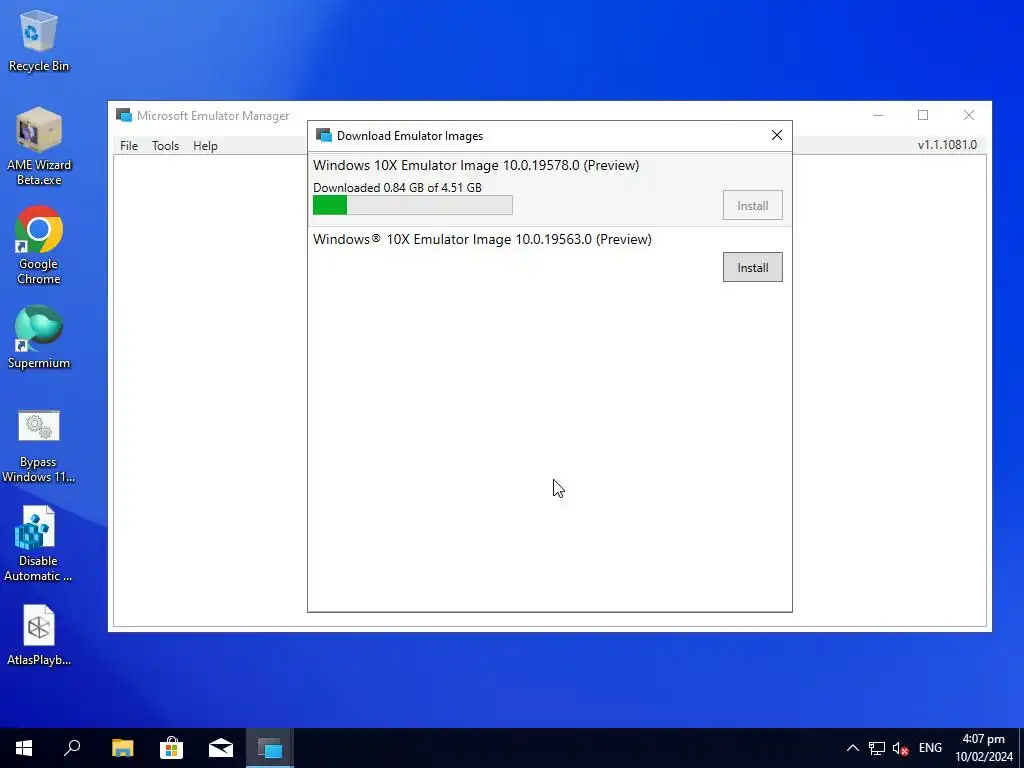This screenshot has width=1024, height=768.
Task: Open clock and date flyout
Action: pyautogui.click(x=984, y=748)
